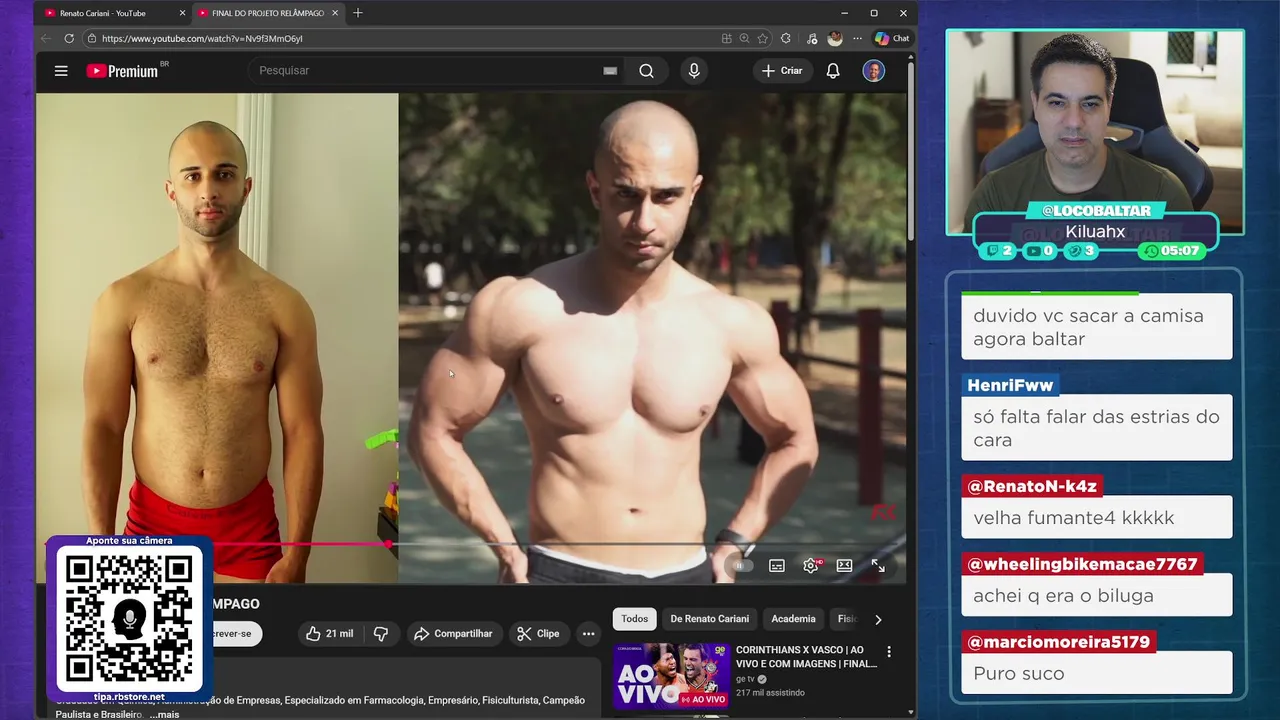Viewport: 1280px width, 720px height.
Task: Click the 217 mil assistindo text
Action: tap(770, 692)
